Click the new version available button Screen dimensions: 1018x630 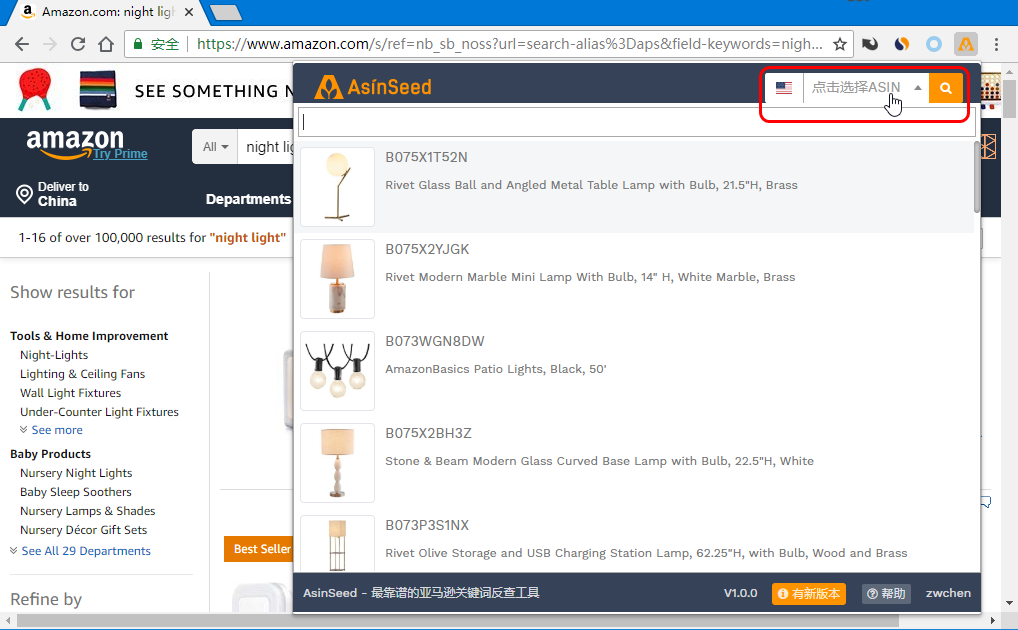(808, 594)
